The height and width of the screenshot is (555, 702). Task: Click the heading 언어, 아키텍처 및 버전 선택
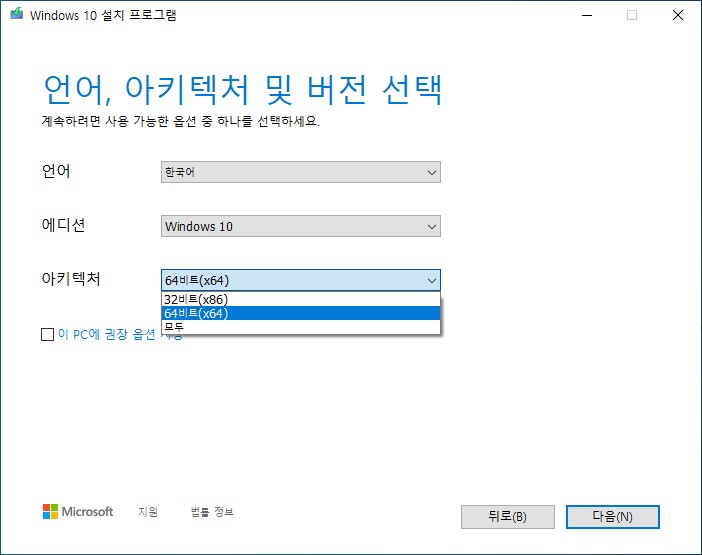tap(243, 90)
